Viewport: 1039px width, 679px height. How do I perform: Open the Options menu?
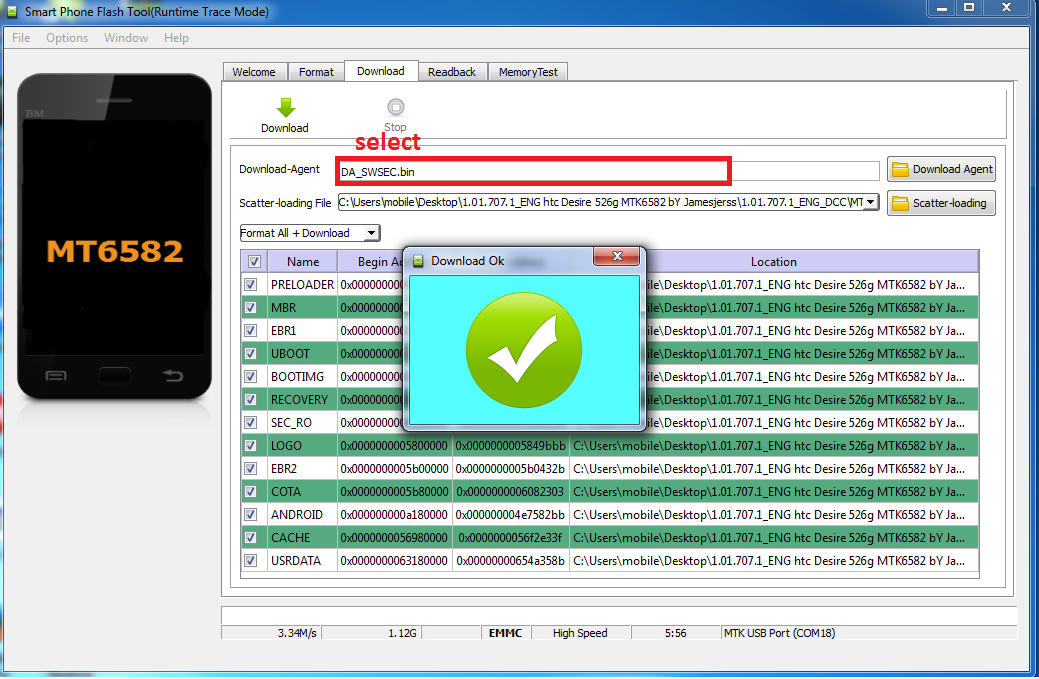tap(67, 38)
